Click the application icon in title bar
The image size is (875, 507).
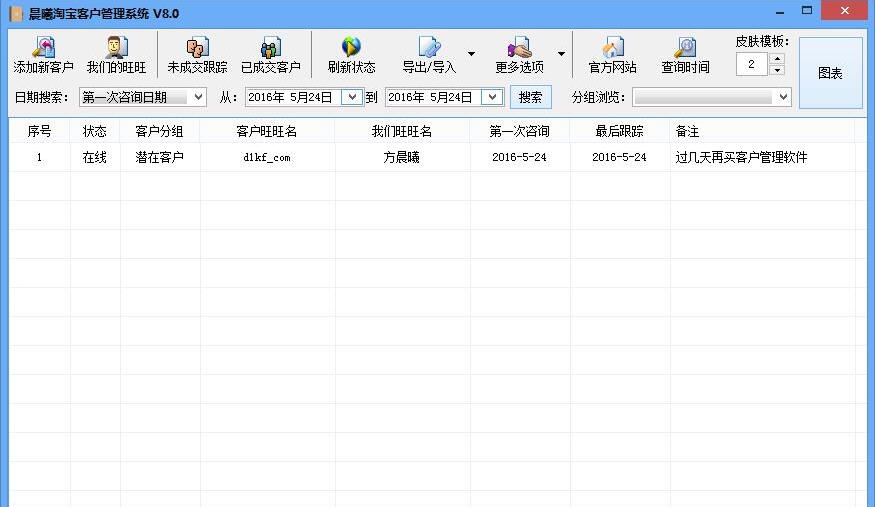(16, 13)
